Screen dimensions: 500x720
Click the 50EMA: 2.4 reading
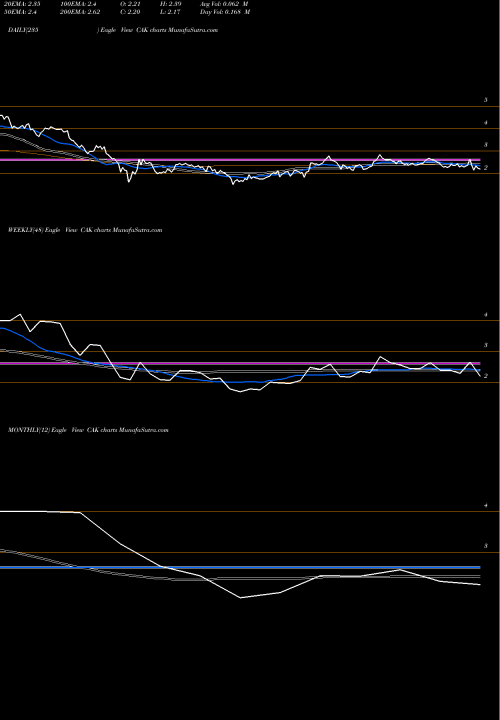19,12
